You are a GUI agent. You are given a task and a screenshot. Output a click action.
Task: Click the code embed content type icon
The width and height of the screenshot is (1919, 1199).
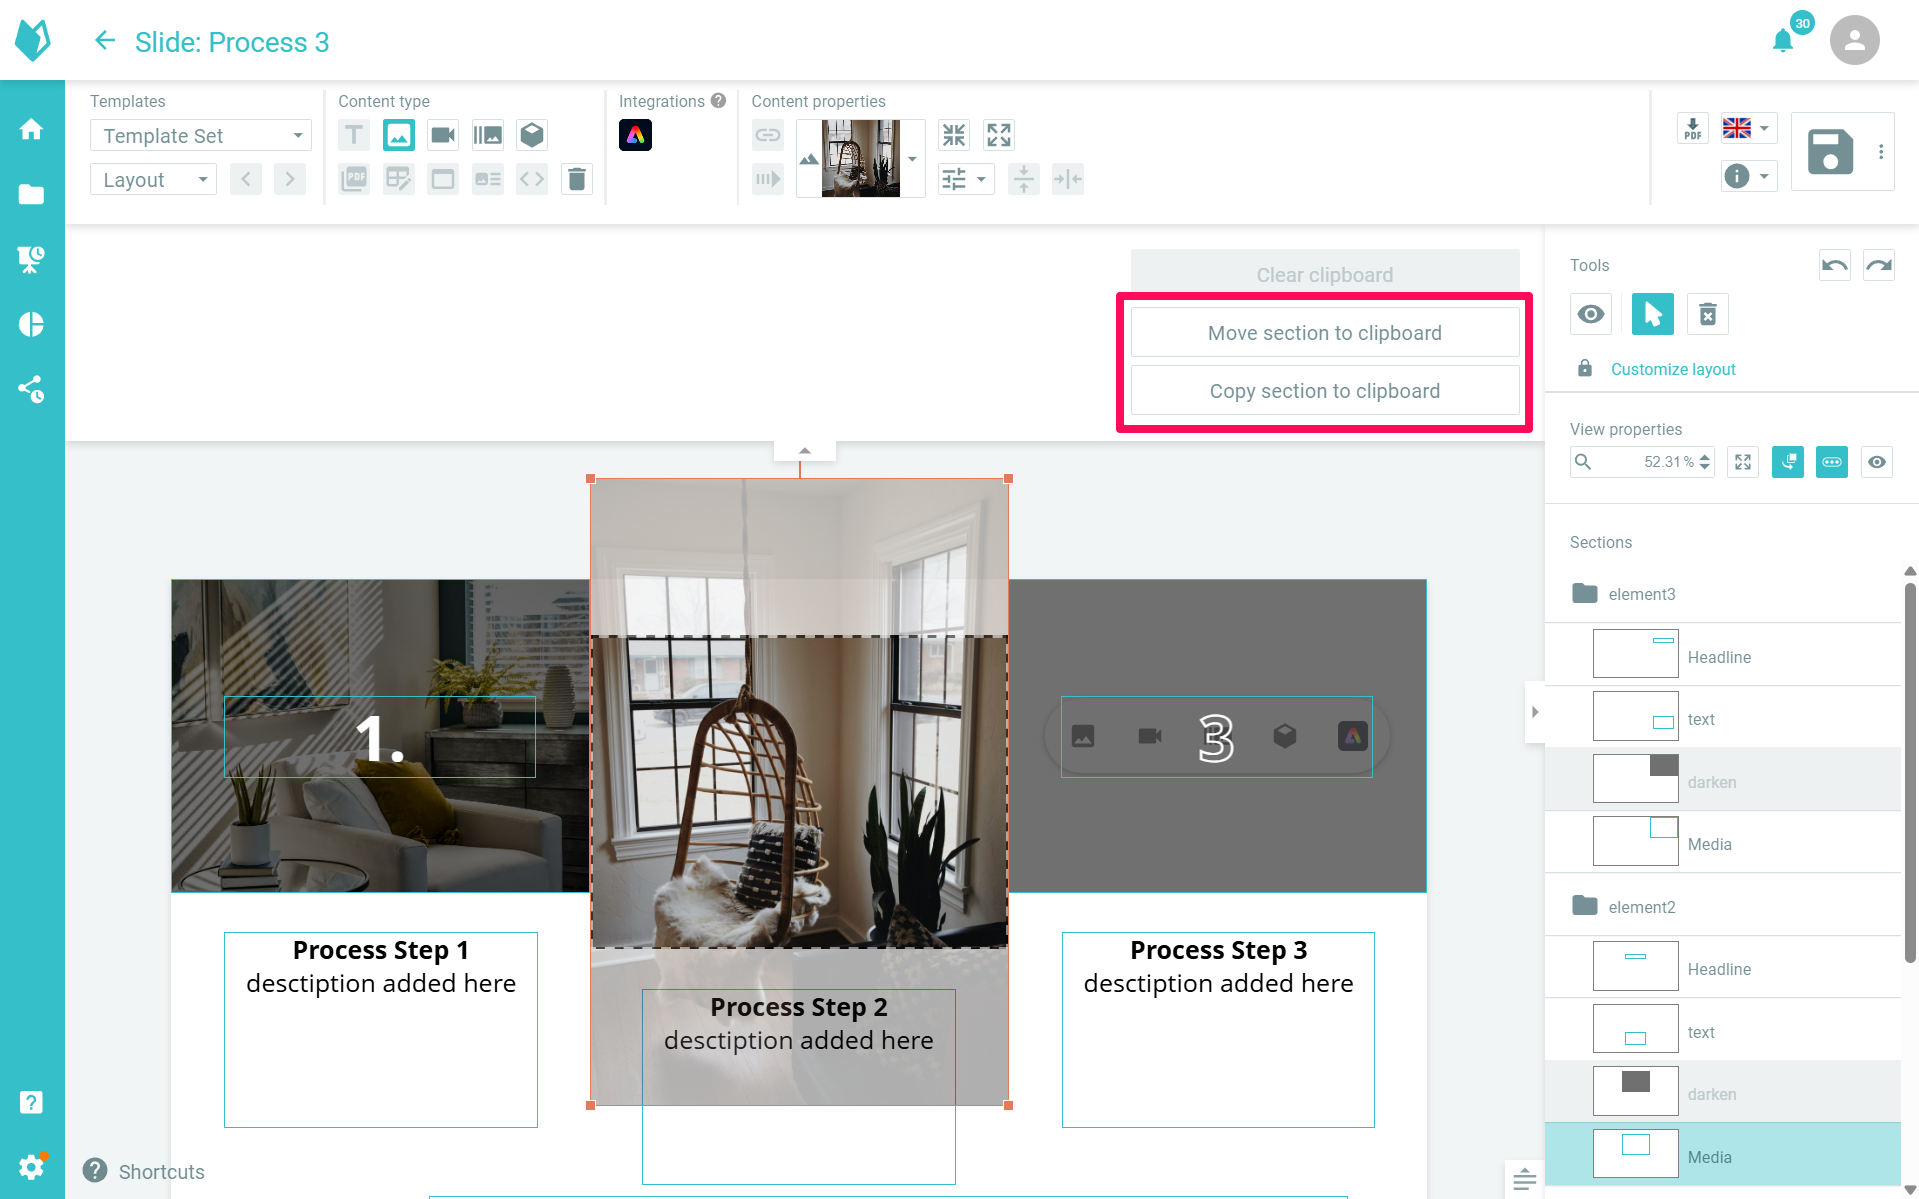pyautogui.click(x=532, y=179)
